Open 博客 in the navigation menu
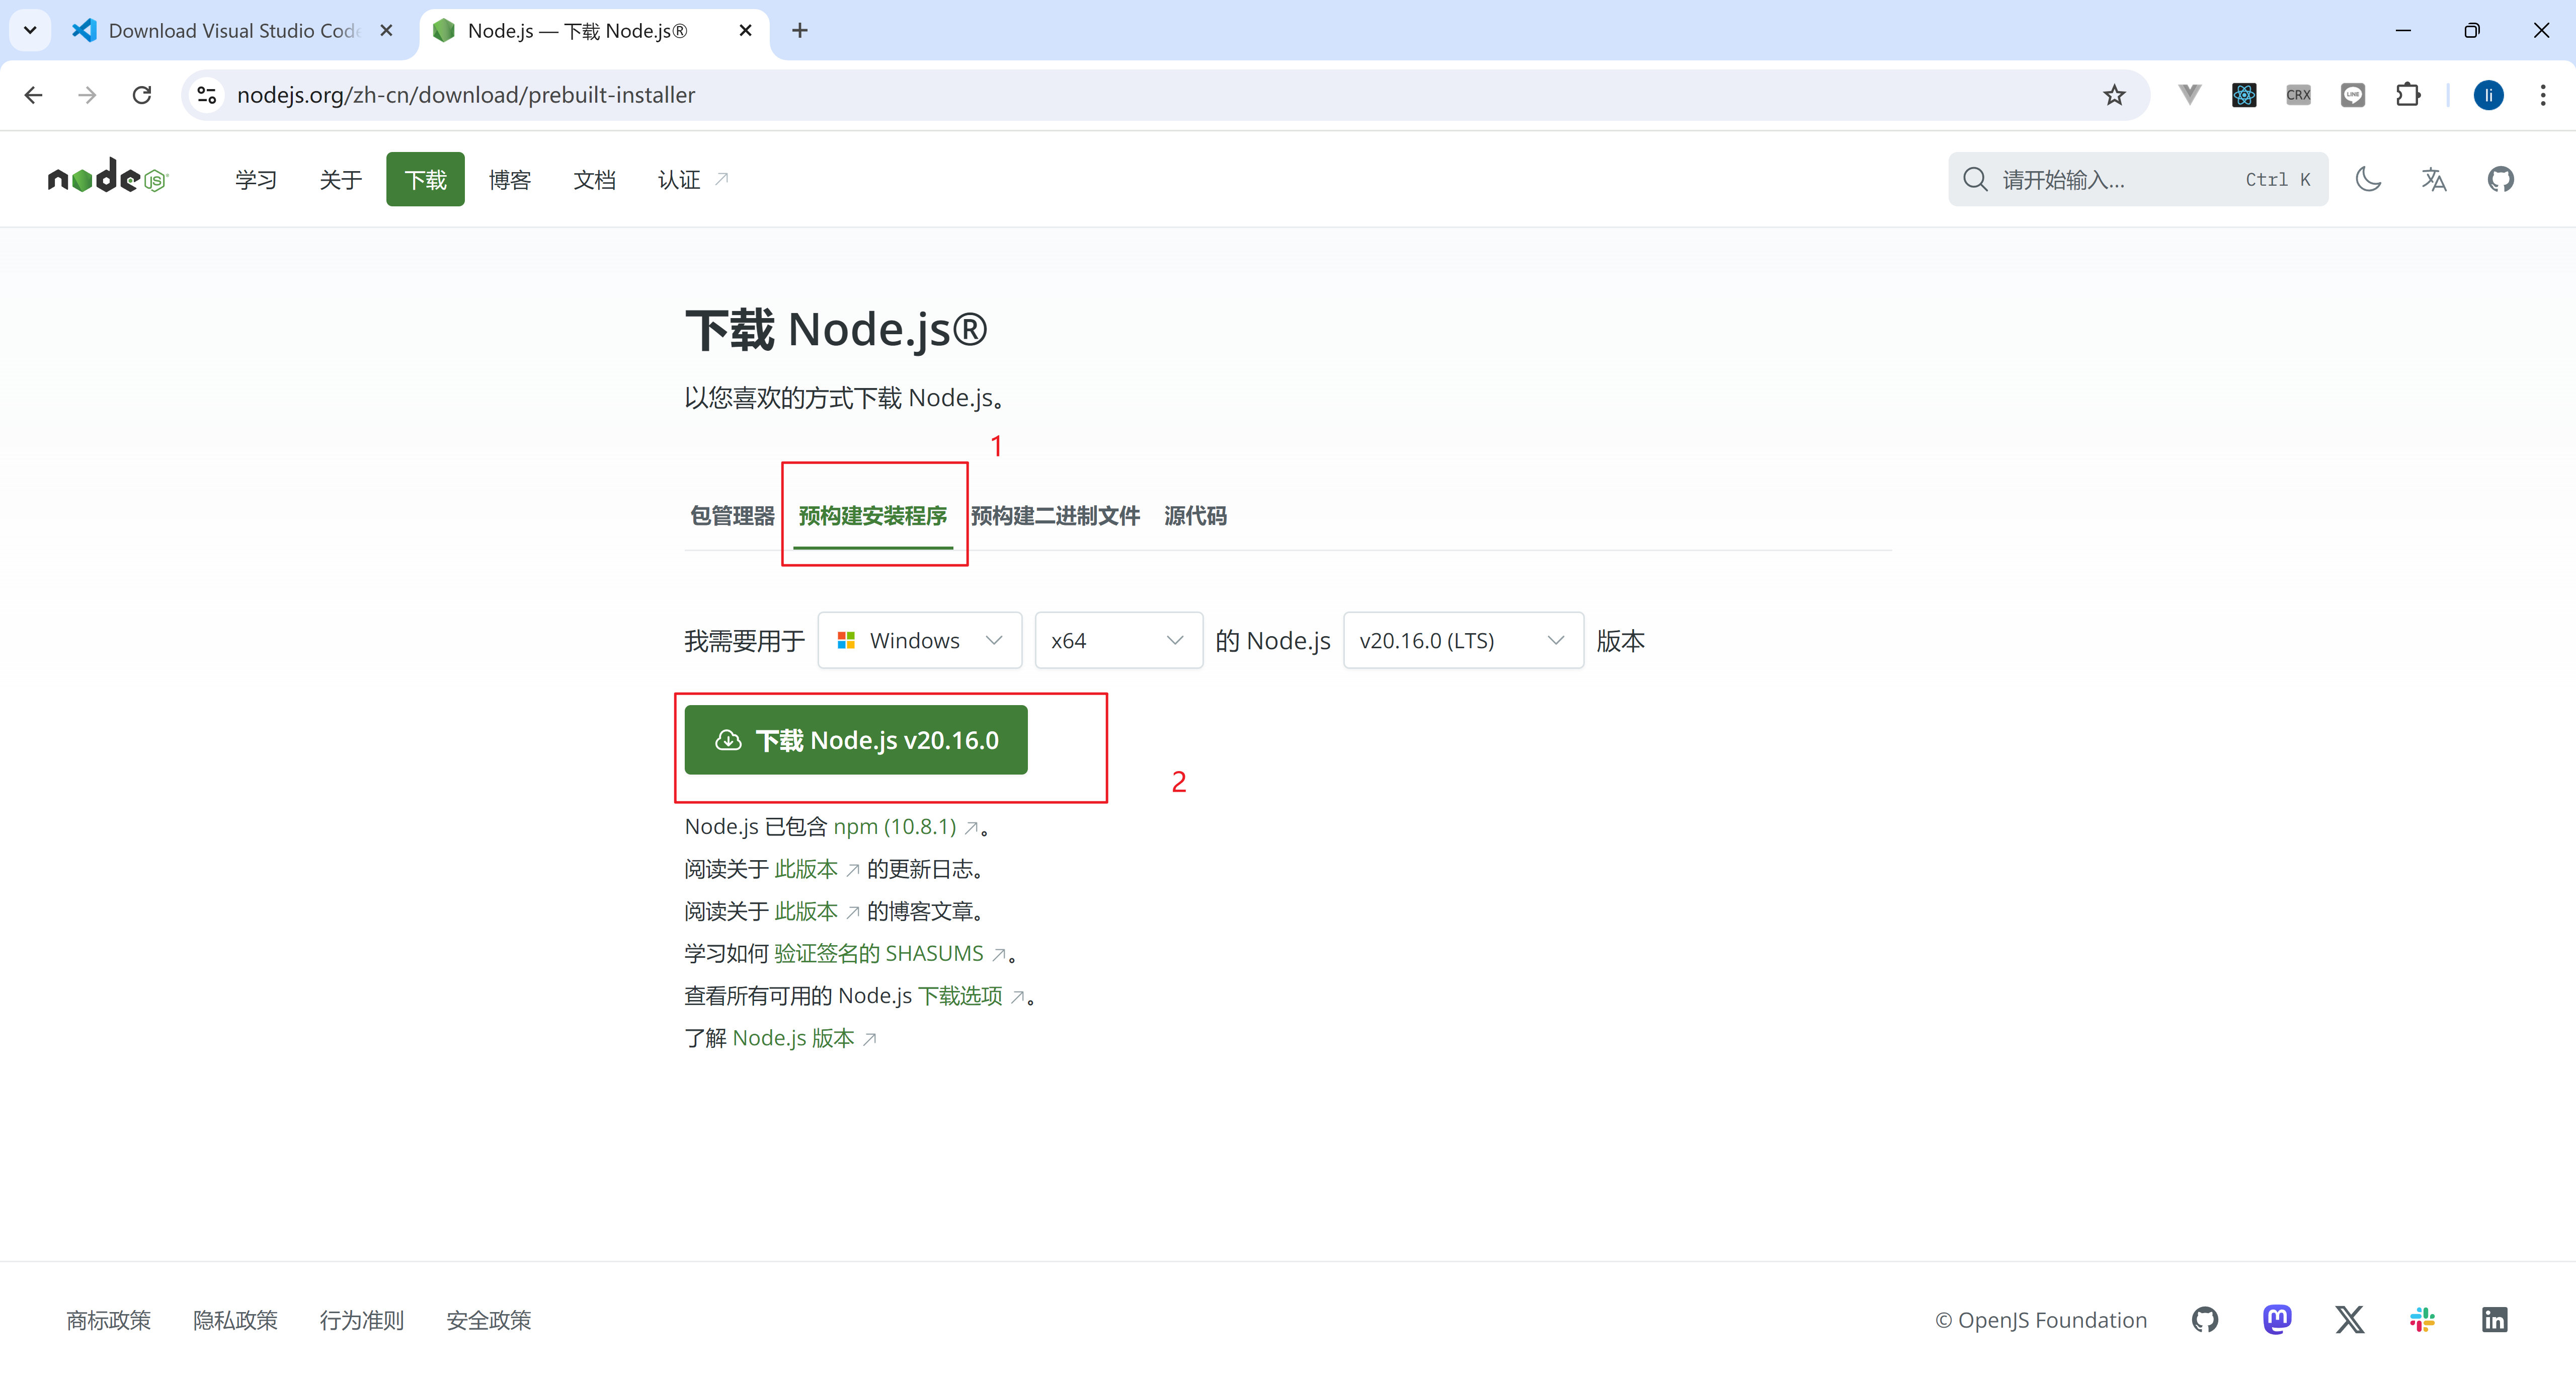Screen dimensions: 2576x1377 click(x=510, y=179)
